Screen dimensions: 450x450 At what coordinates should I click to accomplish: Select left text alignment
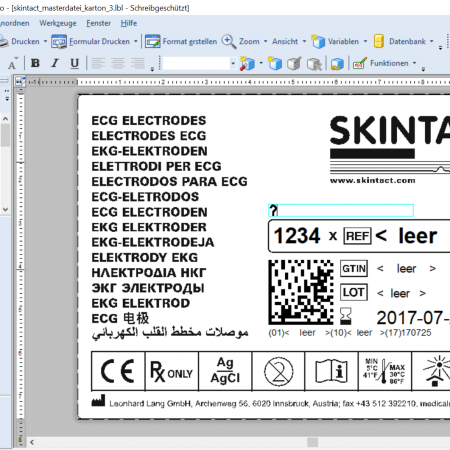[98, 63]
